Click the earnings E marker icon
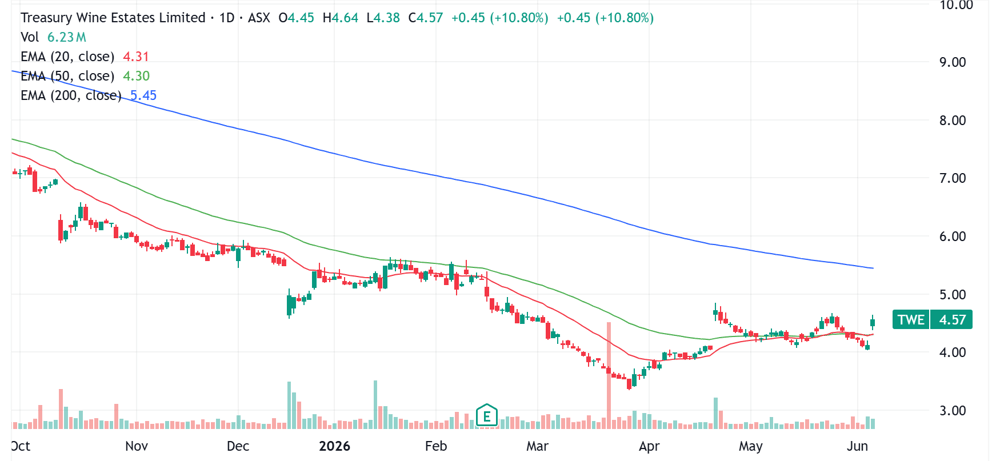The width and height of the screenshot is (1000, 461). (487, 415)
